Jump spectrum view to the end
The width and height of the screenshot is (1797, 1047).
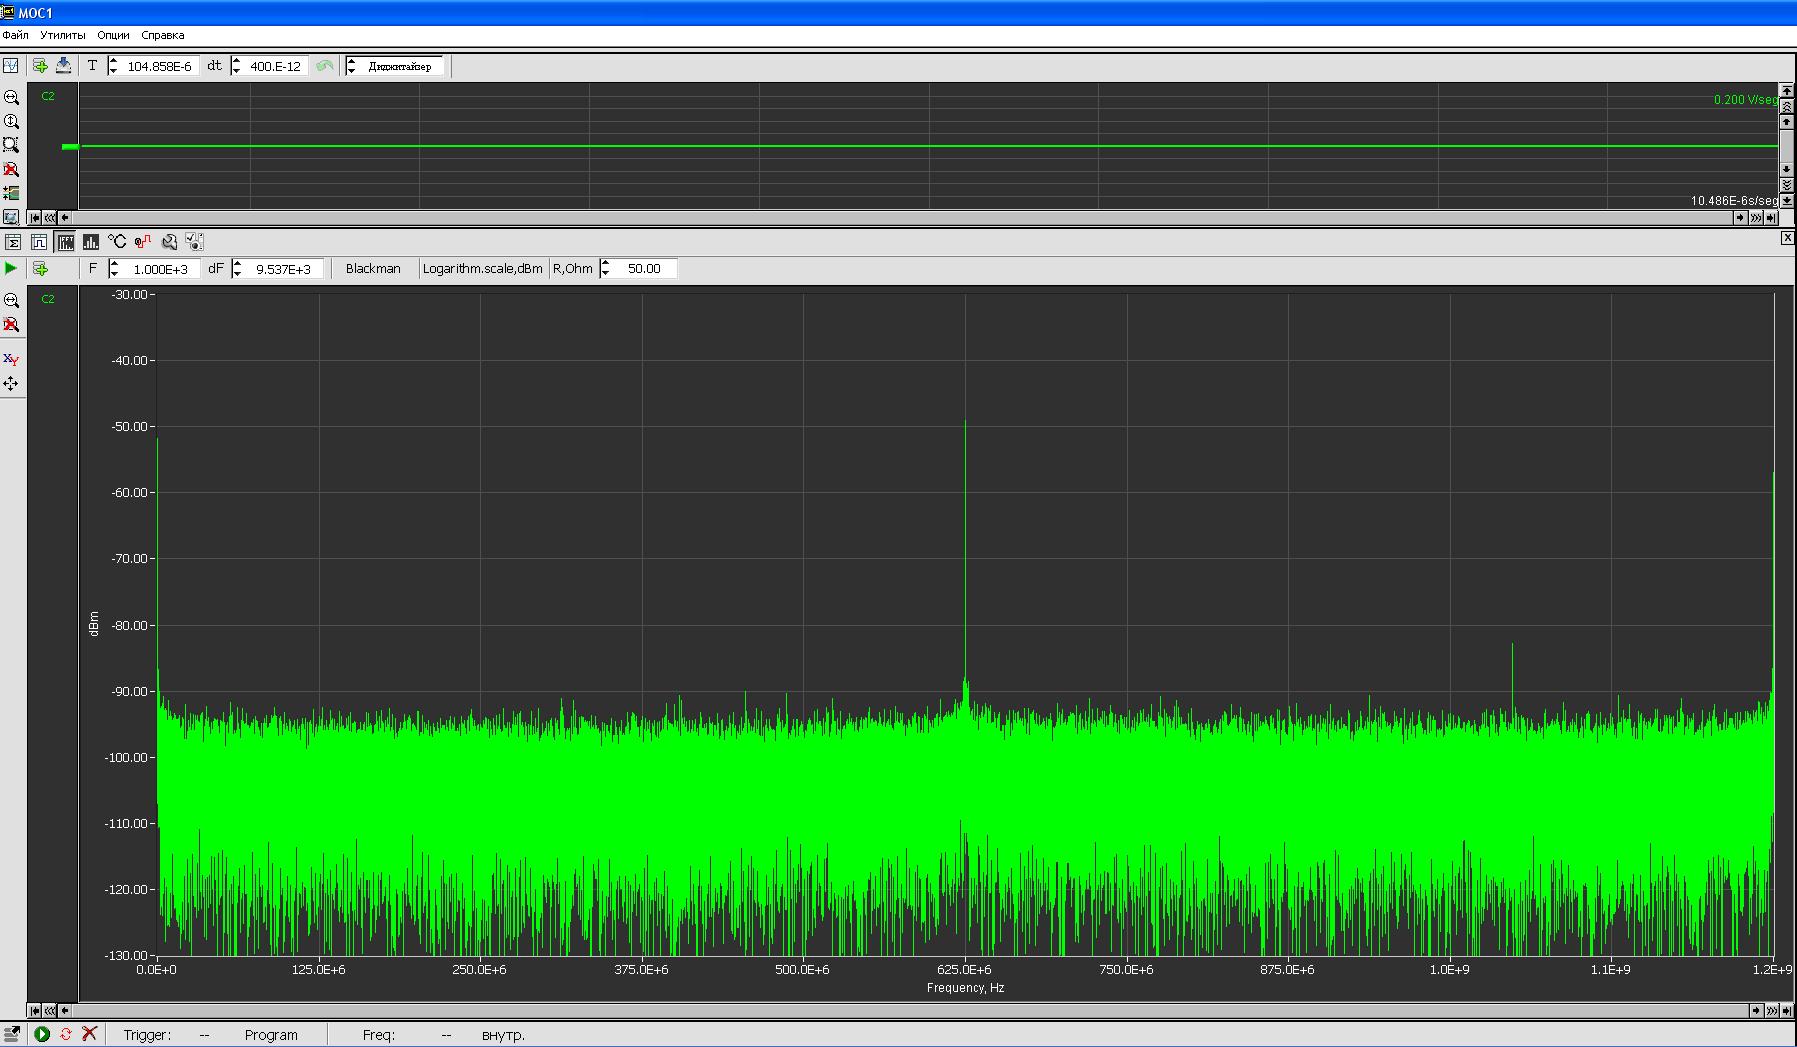tap(1787, 1011)
